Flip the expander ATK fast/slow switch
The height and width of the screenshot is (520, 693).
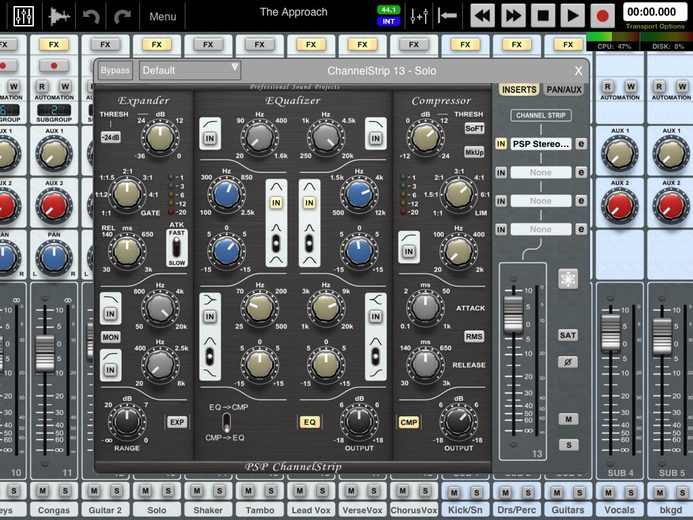click(176, 247)
